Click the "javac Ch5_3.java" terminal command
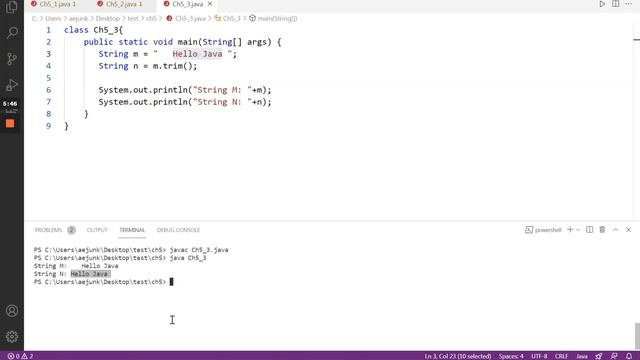Screen dimensions: 640x360 (199, 250)
